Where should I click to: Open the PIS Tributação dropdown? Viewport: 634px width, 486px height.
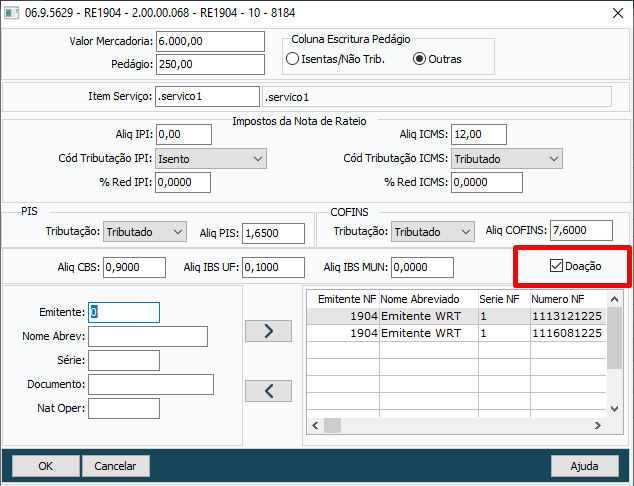coord(145,232)
